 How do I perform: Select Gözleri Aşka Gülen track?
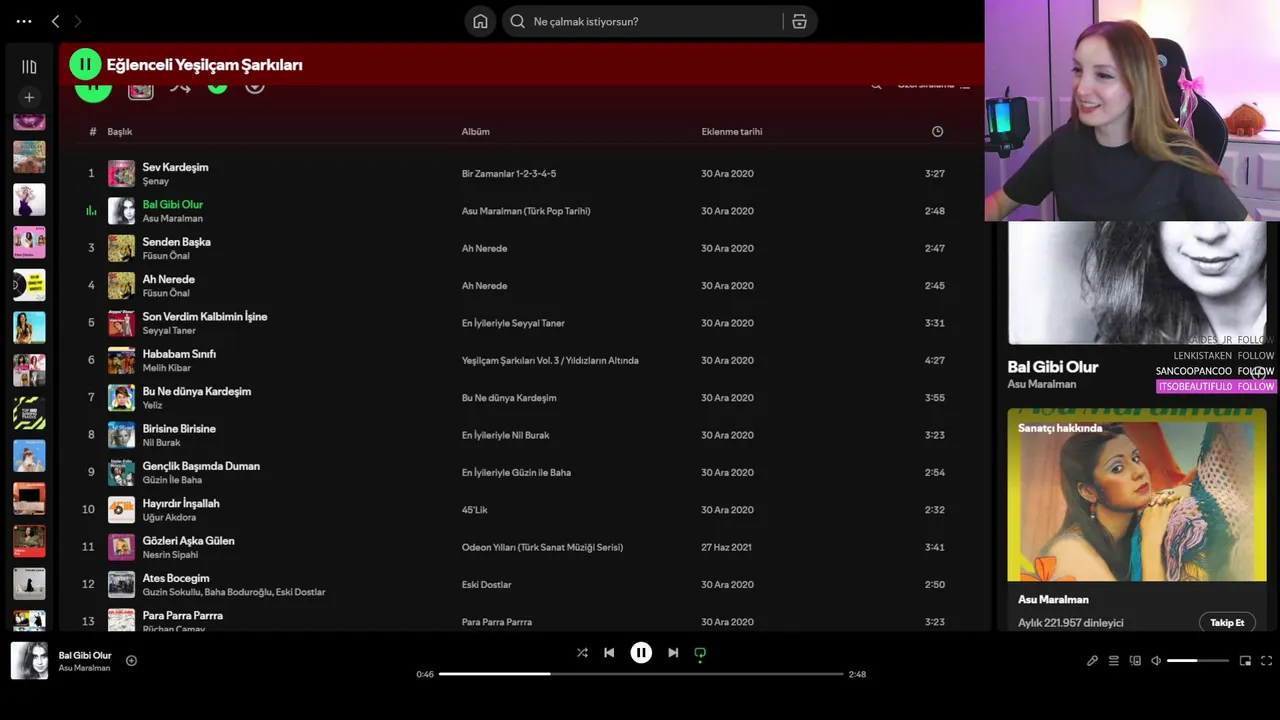pyautogui.click(x=188, y=541)
